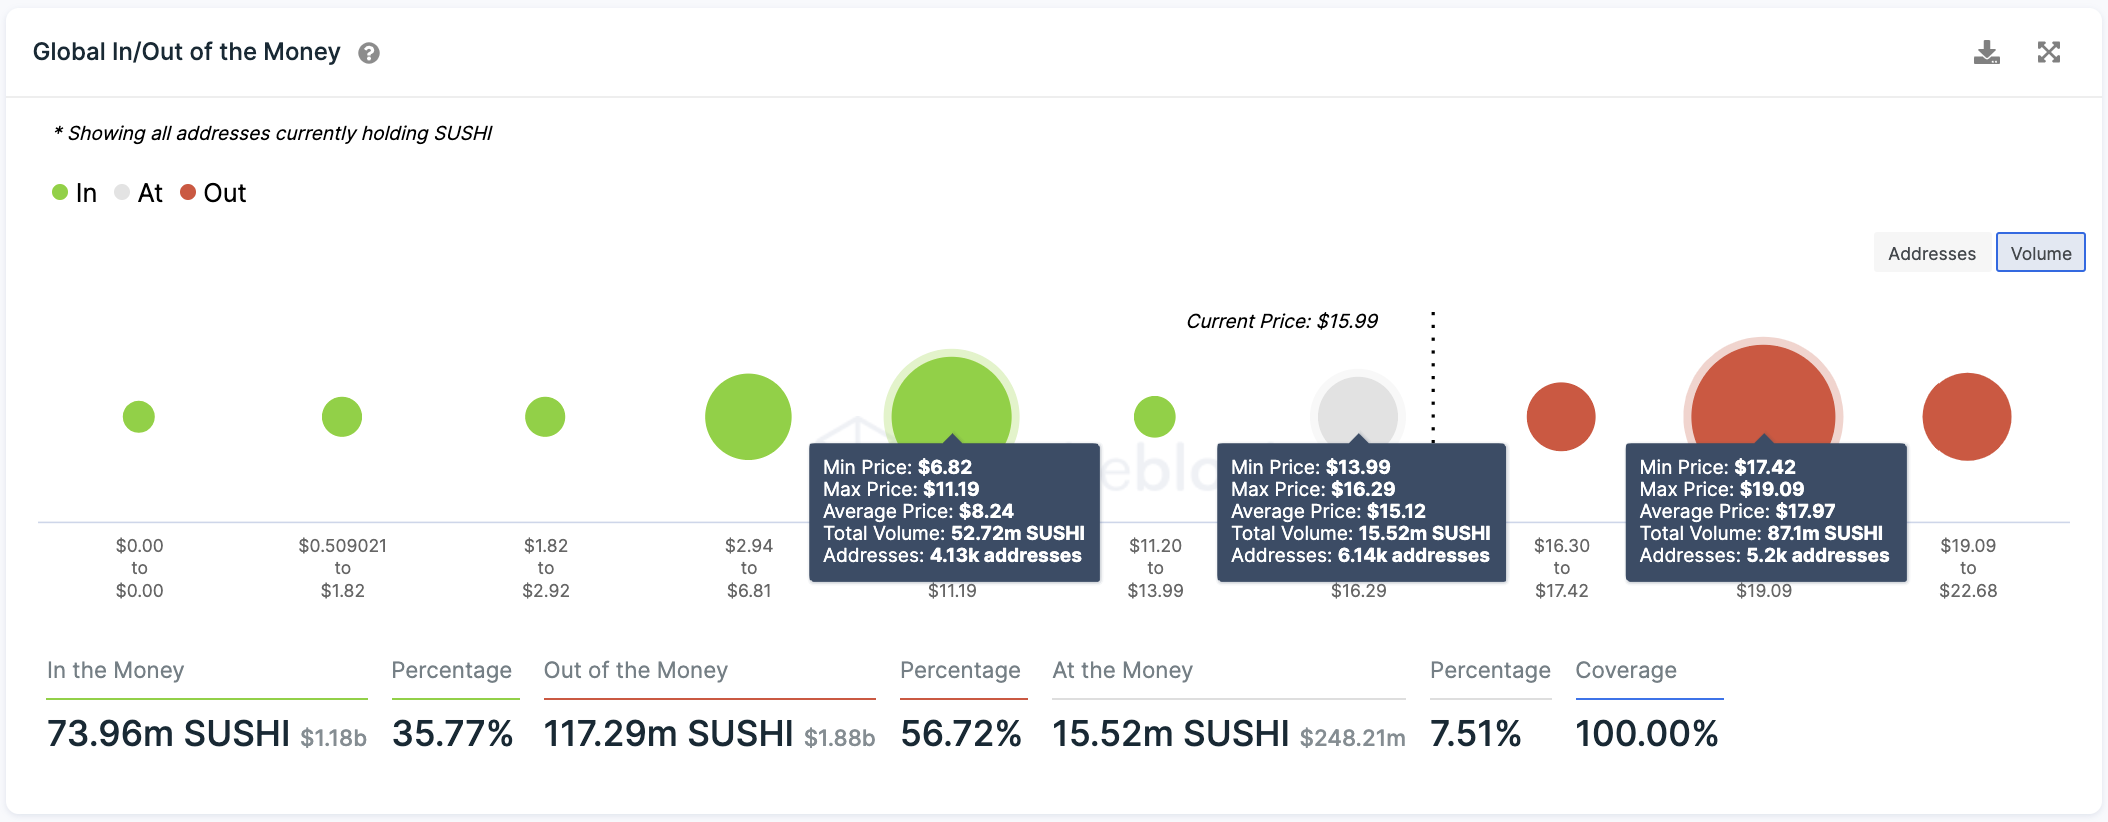Toggle the green In legend item
The height and width of the screenshot is (822, 2108).
[75, 193]
